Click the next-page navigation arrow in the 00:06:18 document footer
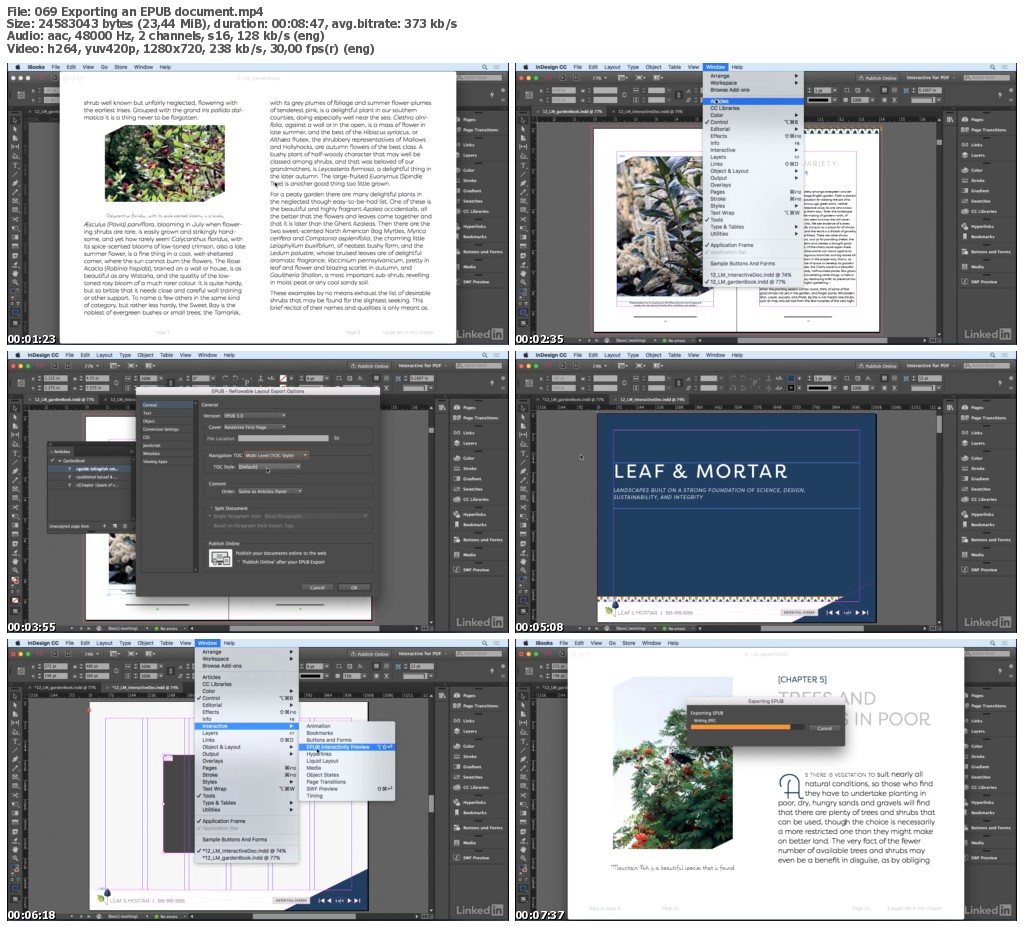Viewport: 1024px width, 927px height. 349,900
